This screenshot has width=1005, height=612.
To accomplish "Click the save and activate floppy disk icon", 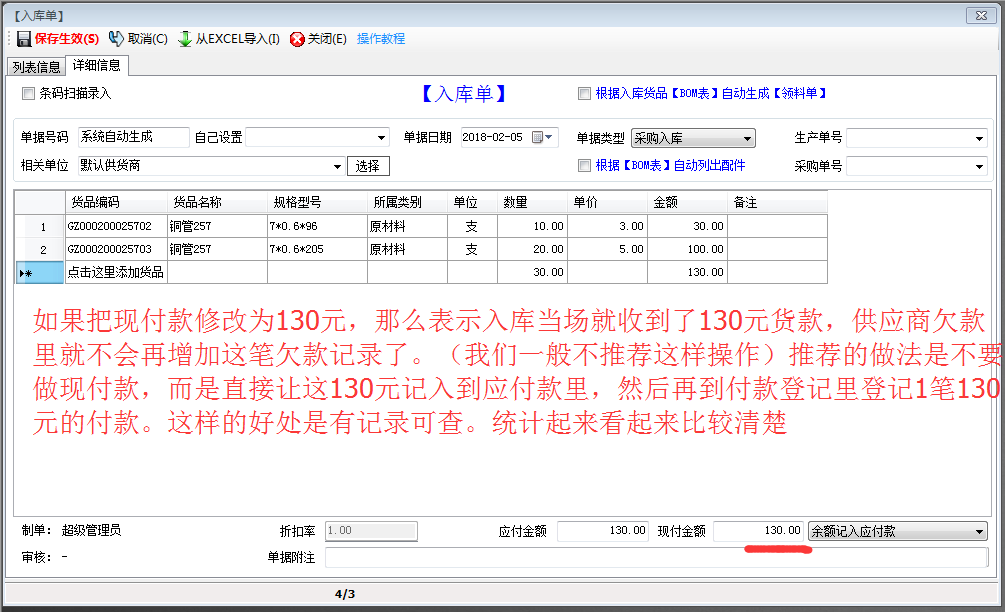I will tap(23, 39).
